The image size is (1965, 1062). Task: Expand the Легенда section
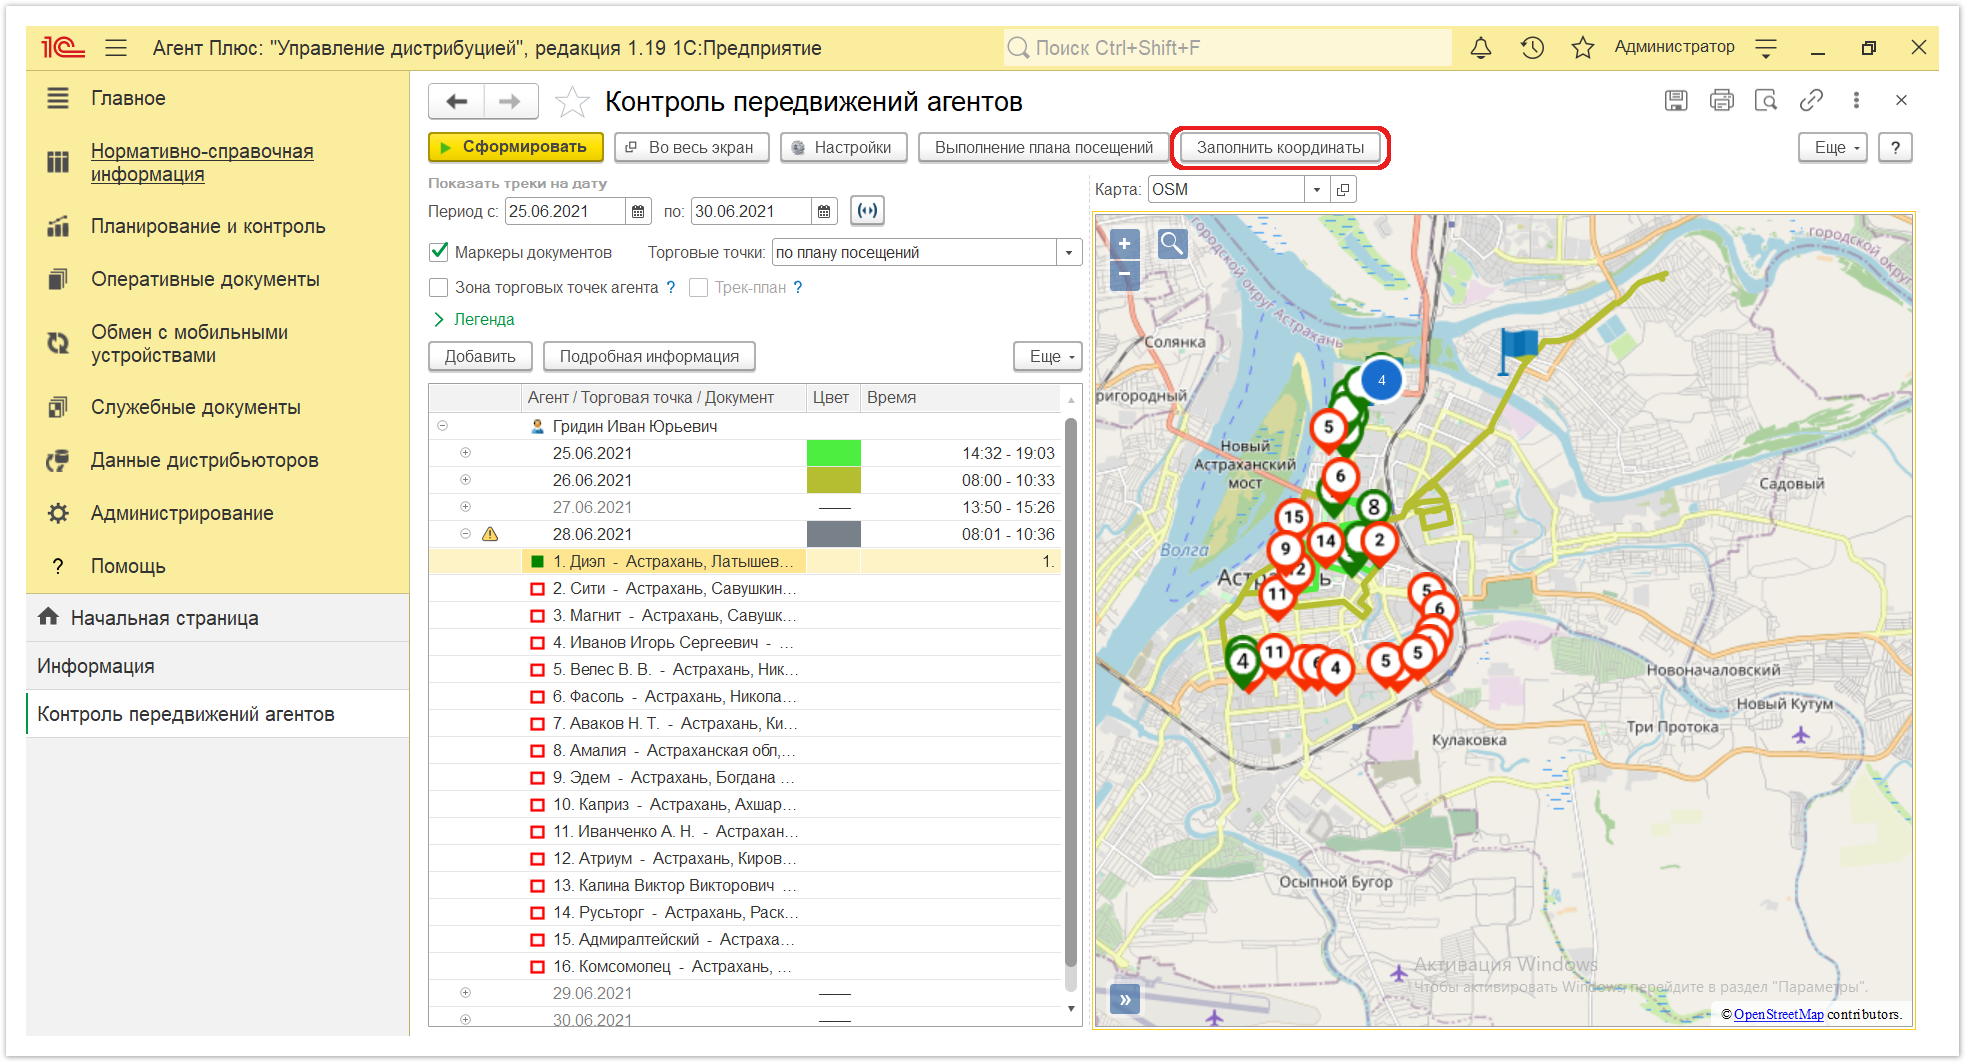coord(475,319)
